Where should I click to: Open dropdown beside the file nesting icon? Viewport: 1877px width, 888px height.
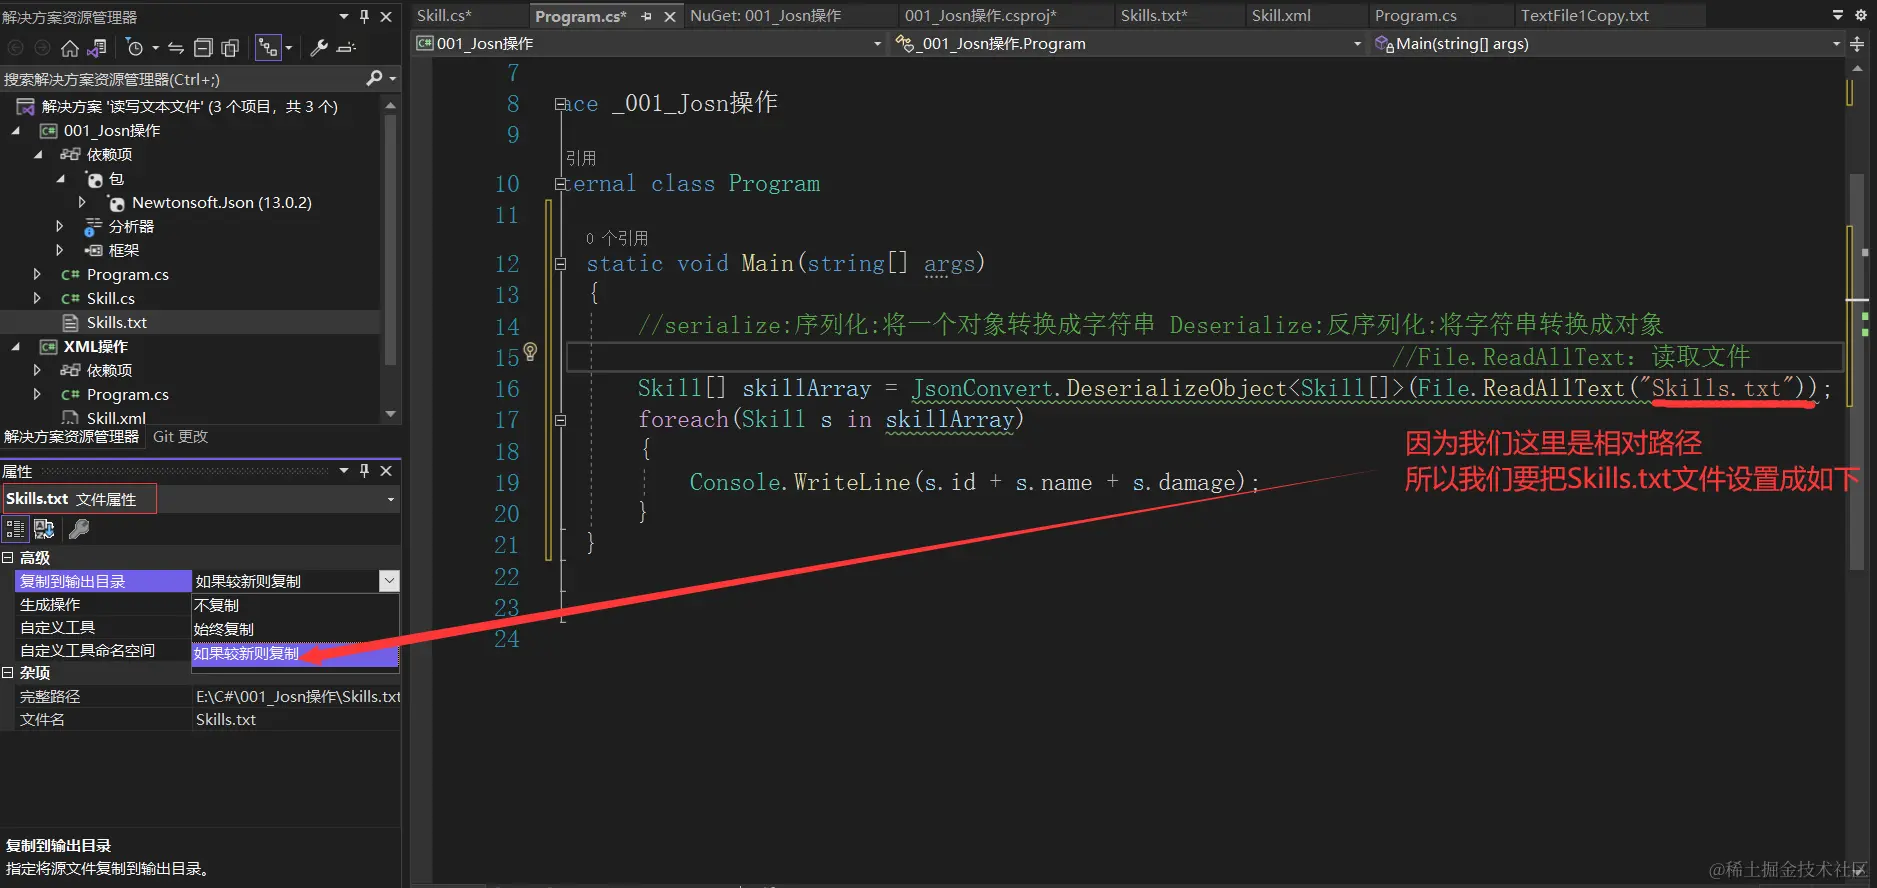tap(289, 48)
